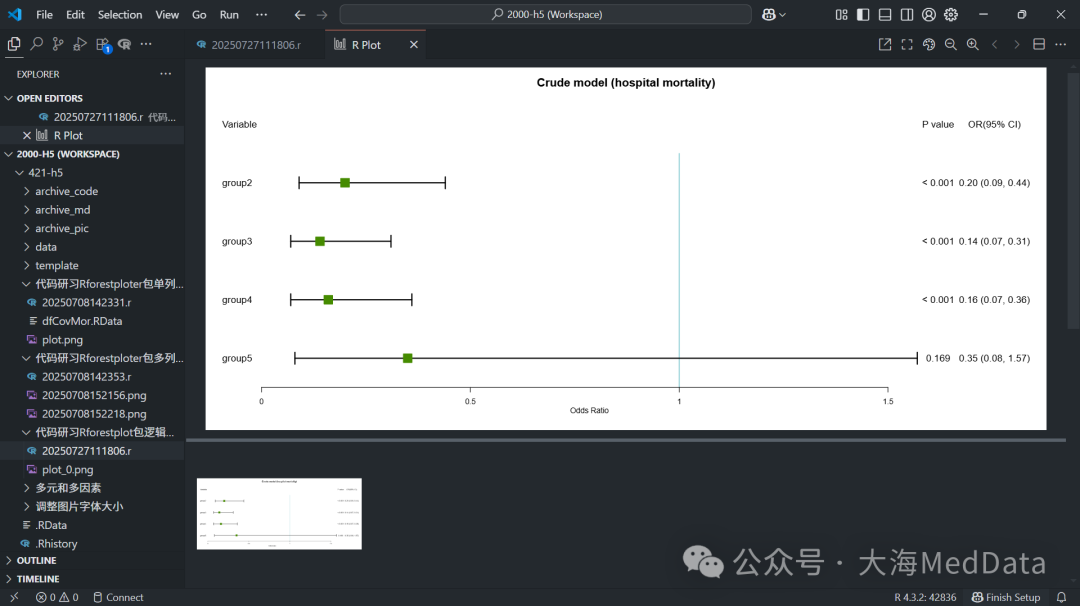The image size is (1080, 606).
Task: Expand the OUTLINE section
Action: pos(36,561)
